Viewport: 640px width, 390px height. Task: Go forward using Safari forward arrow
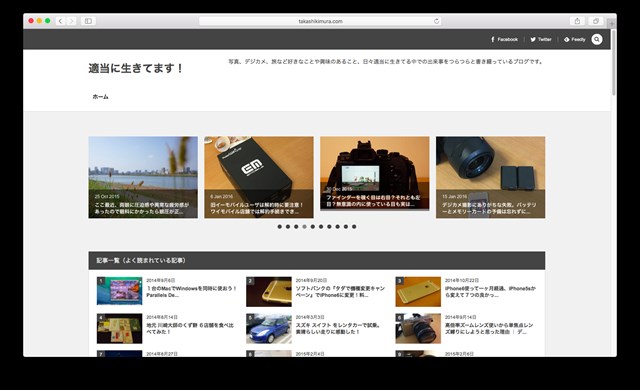coord(71,21)
